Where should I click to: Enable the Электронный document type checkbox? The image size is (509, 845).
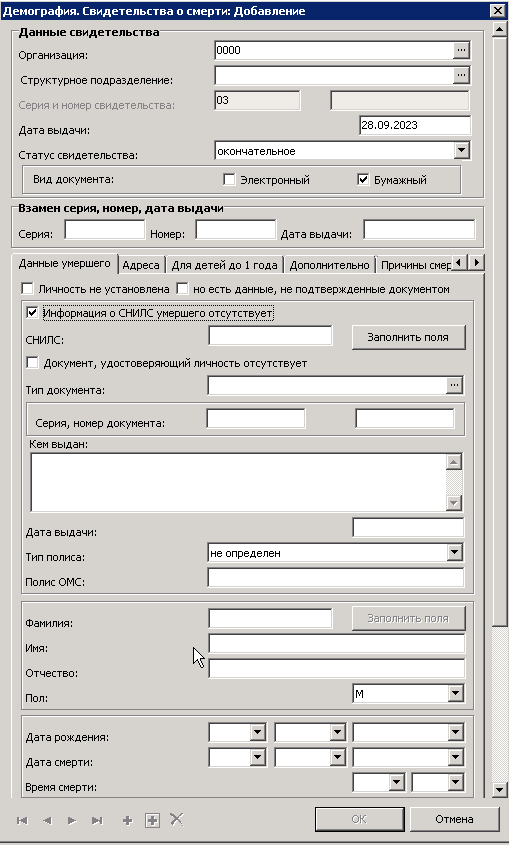point(229,180)
